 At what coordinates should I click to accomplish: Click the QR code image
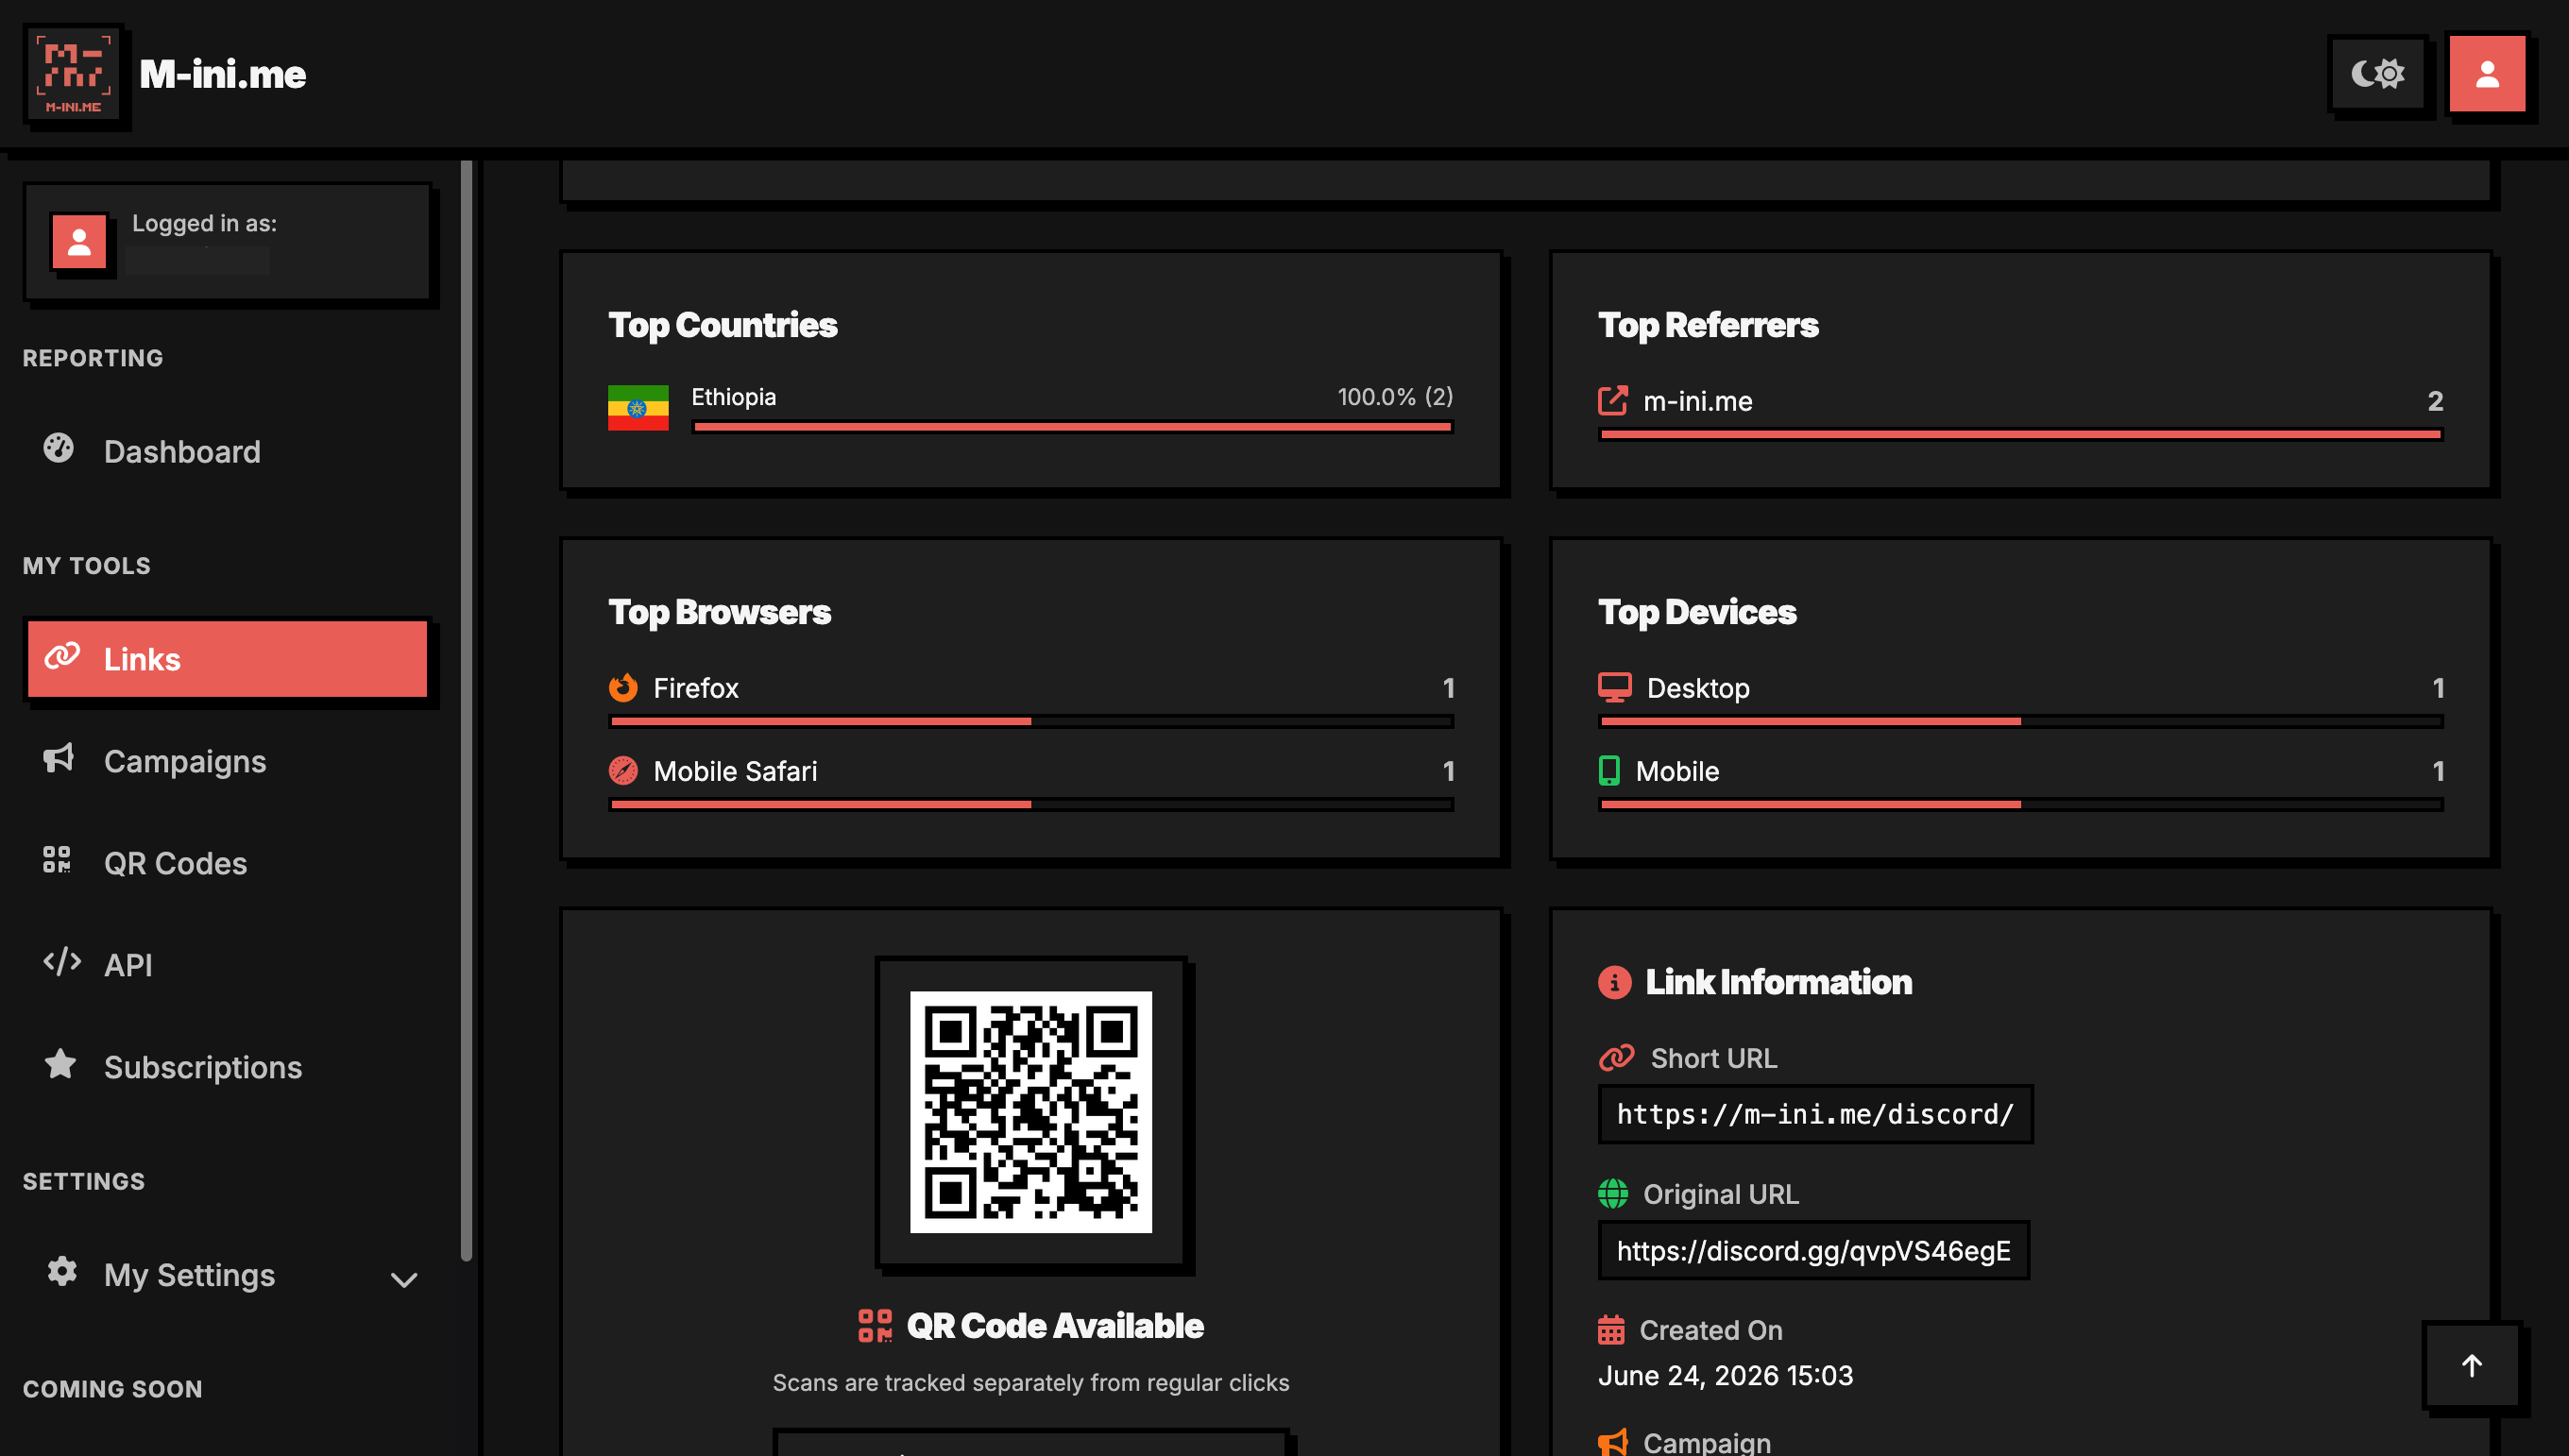[x=1031, y=1112]
